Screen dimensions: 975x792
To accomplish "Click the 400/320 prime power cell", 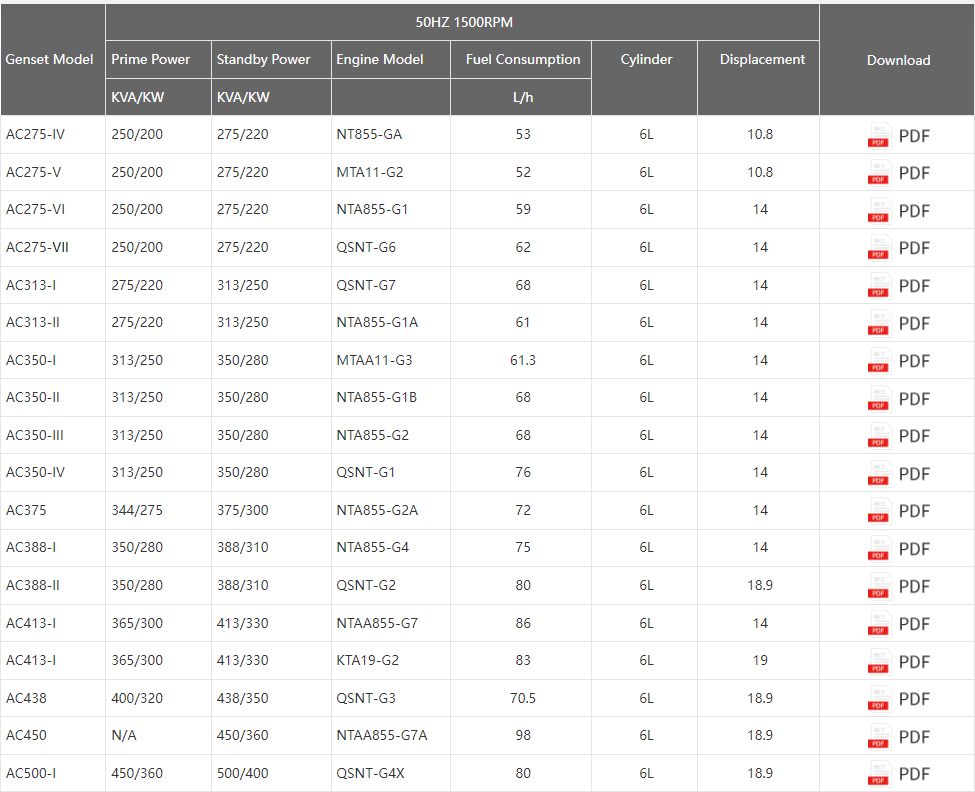I will click(159, 698).
